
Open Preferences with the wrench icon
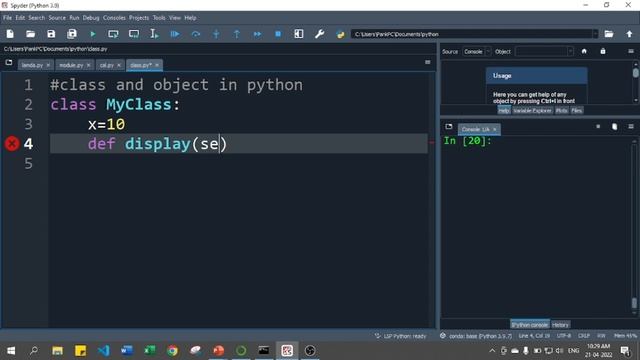(320, 34)
